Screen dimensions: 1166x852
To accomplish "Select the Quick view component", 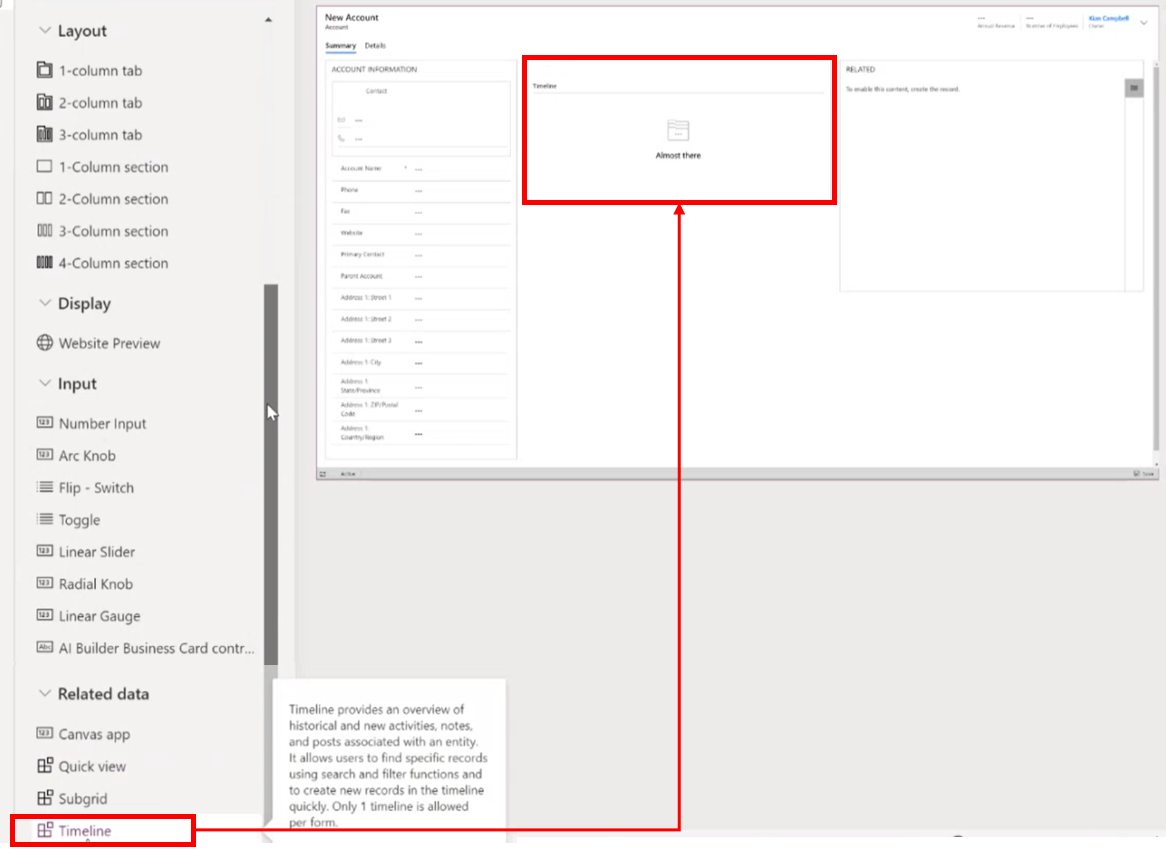I will coord(92,766).
